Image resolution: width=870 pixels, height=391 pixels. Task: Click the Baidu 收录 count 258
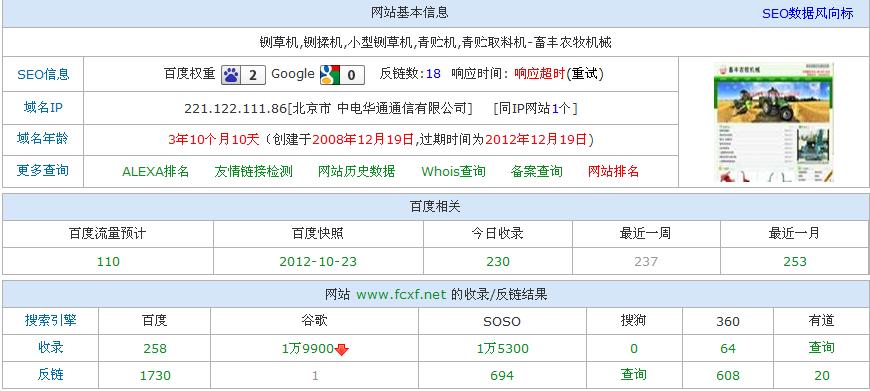pos(155,348)
